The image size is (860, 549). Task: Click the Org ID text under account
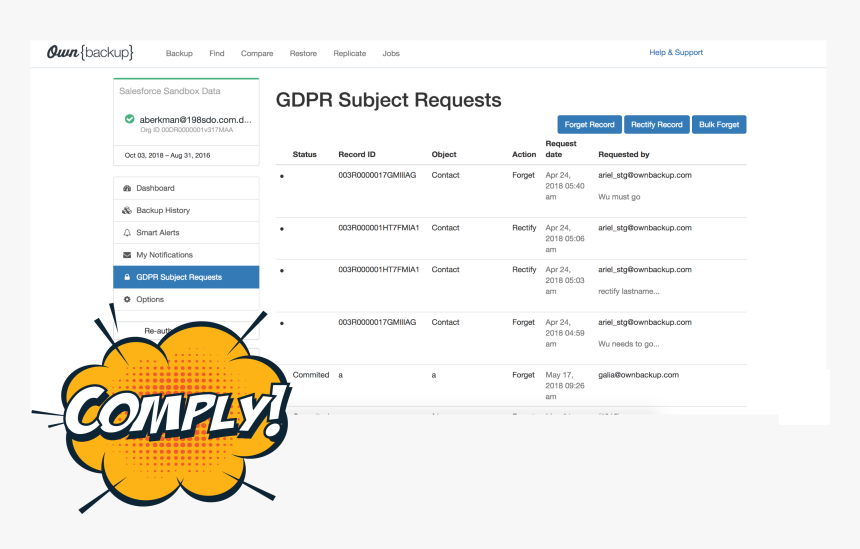(186, 130)
